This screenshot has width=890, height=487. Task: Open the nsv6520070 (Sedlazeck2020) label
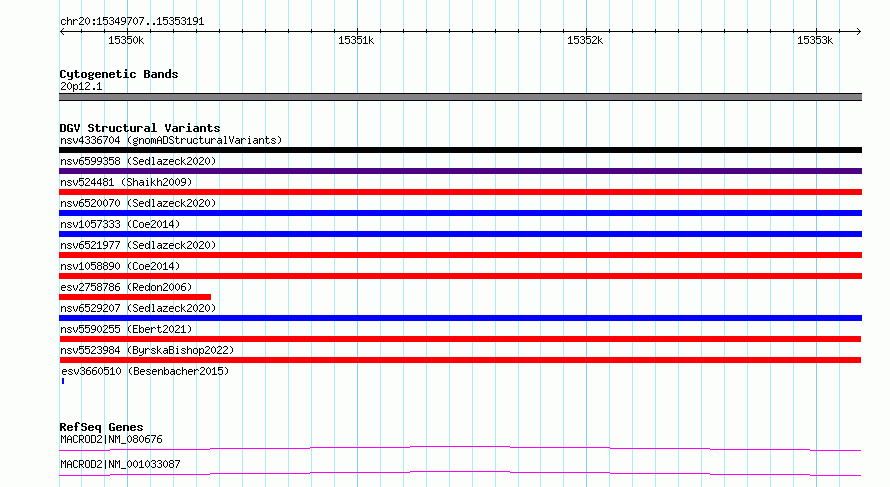(138, 203)
